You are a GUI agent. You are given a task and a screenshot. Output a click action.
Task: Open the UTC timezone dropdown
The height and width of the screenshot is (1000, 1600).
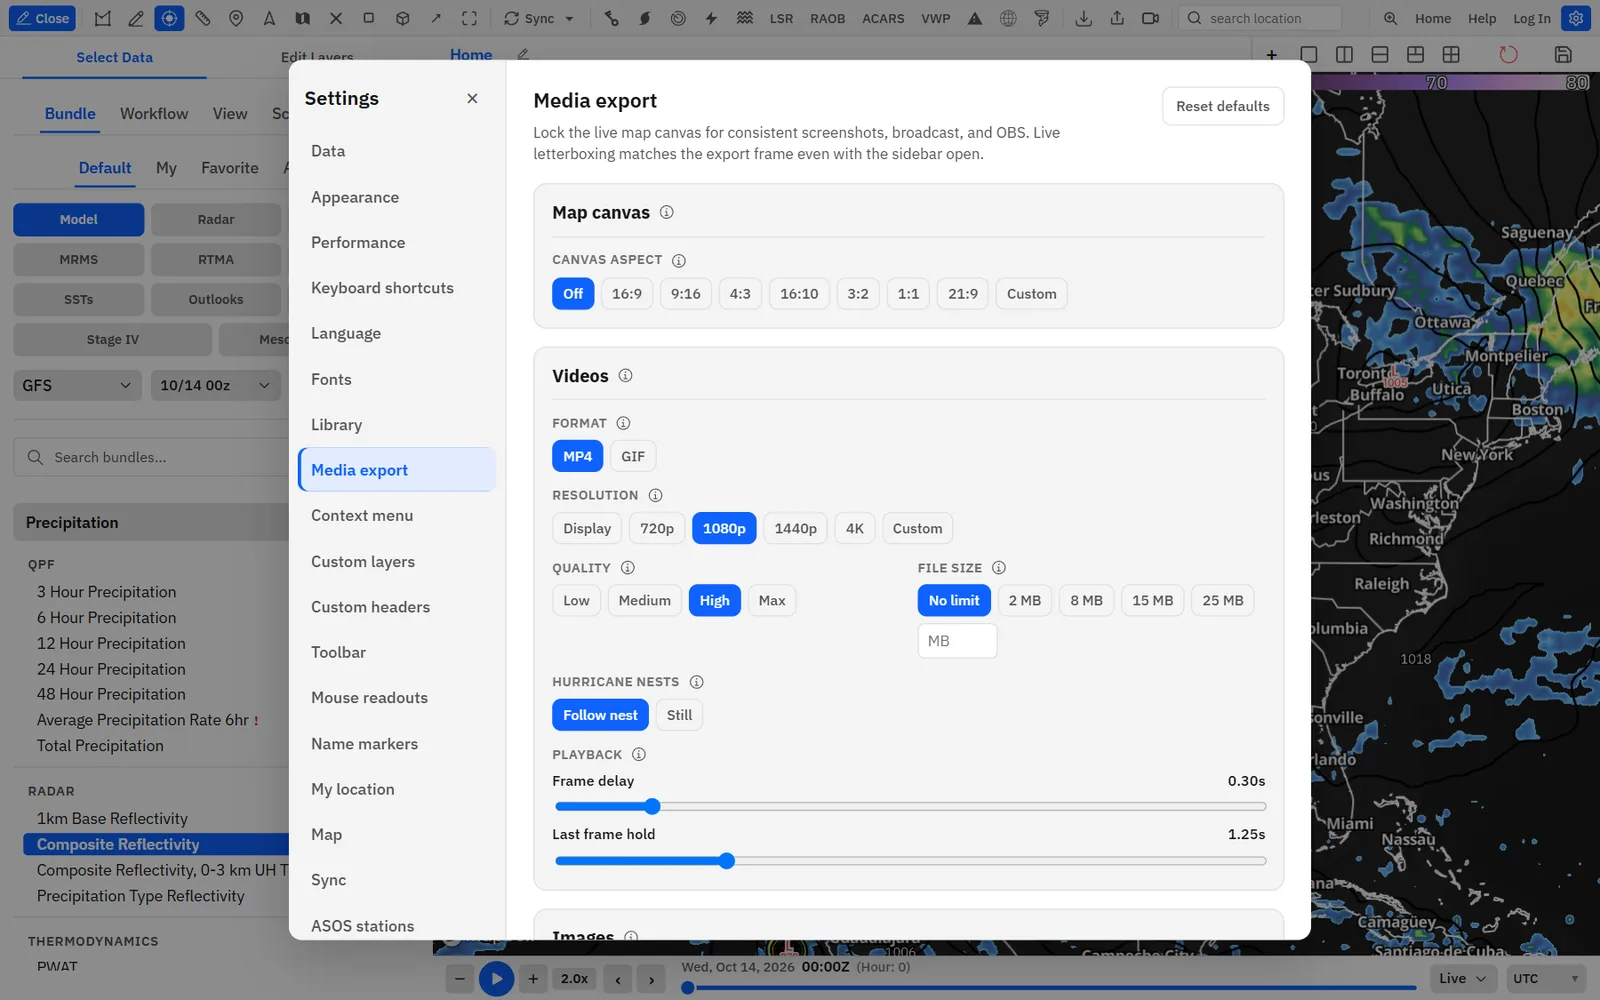pyautogui.click(x=1546, y=978)
